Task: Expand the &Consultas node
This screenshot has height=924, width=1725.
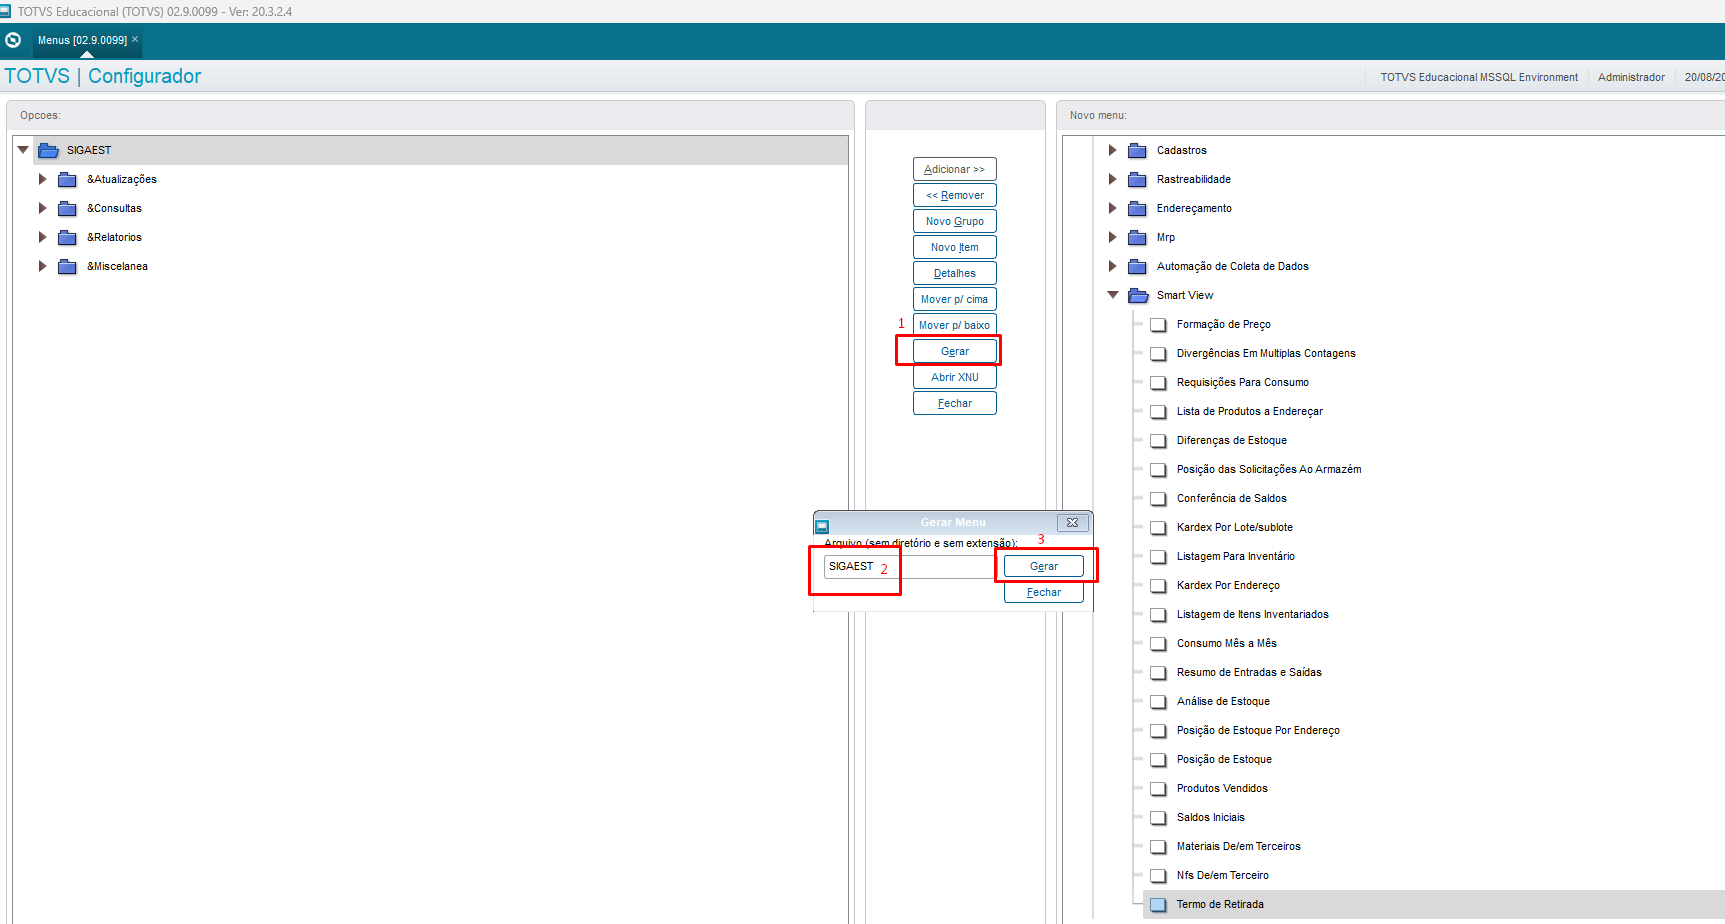Action: pos(42,208)
